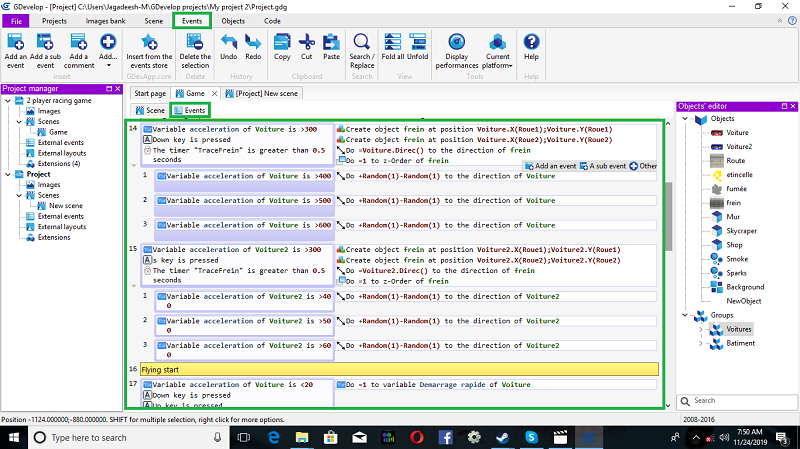Click the Windows Start button in taskbar
800x449 pixels.
coord(14,438)
